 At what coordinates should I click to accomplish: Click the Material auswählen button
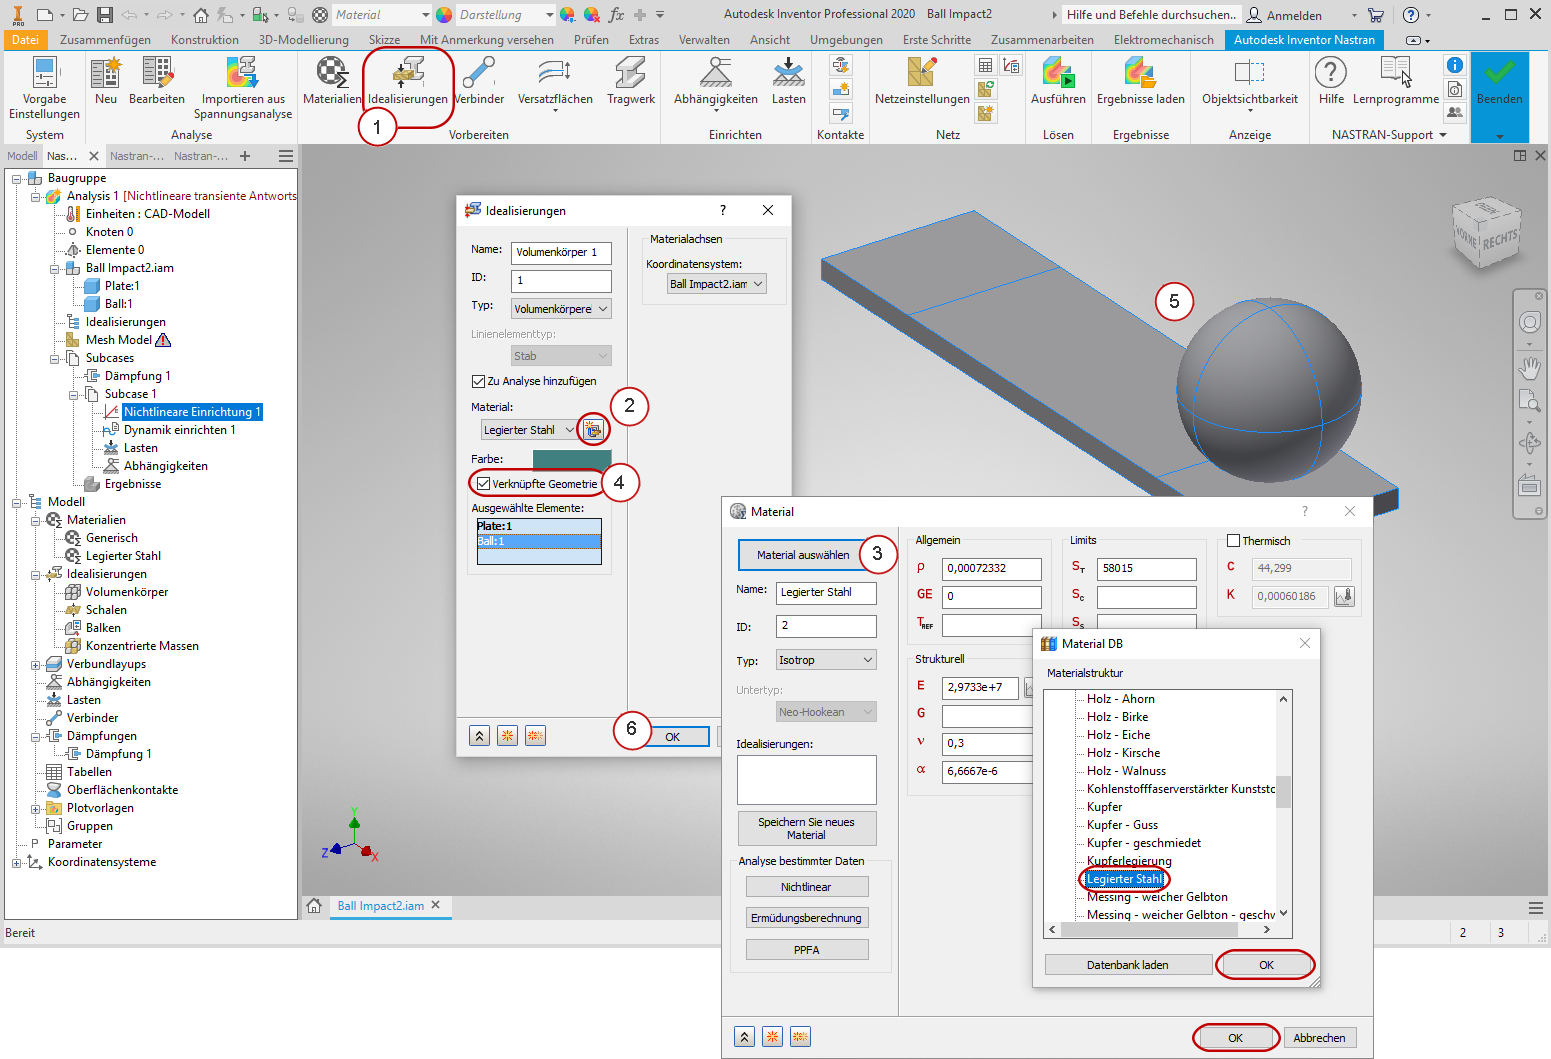click(x=803, y=555)
